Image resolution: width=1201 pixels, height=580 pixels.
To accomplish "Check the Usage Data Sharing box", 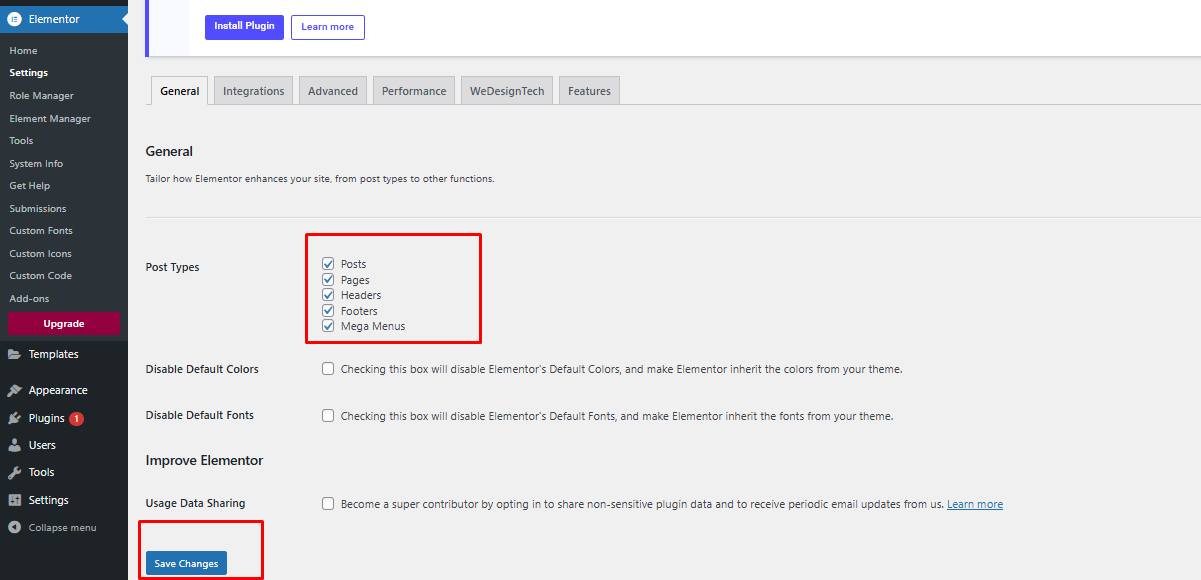I will click(x=328, y=504).
